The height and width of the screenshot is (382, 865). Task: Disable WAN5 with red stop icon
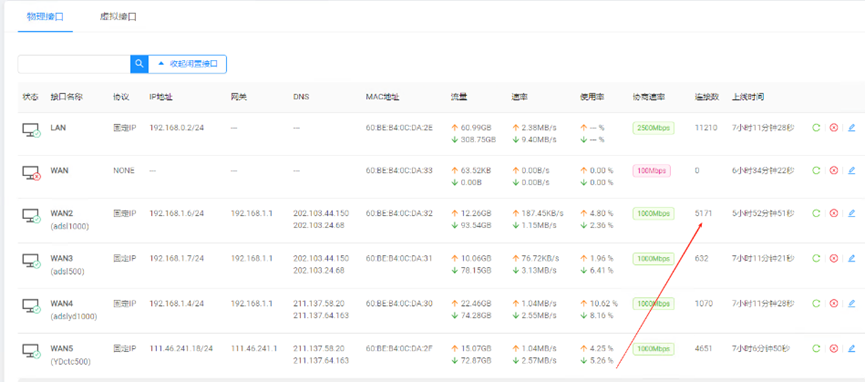click(834, 348)
